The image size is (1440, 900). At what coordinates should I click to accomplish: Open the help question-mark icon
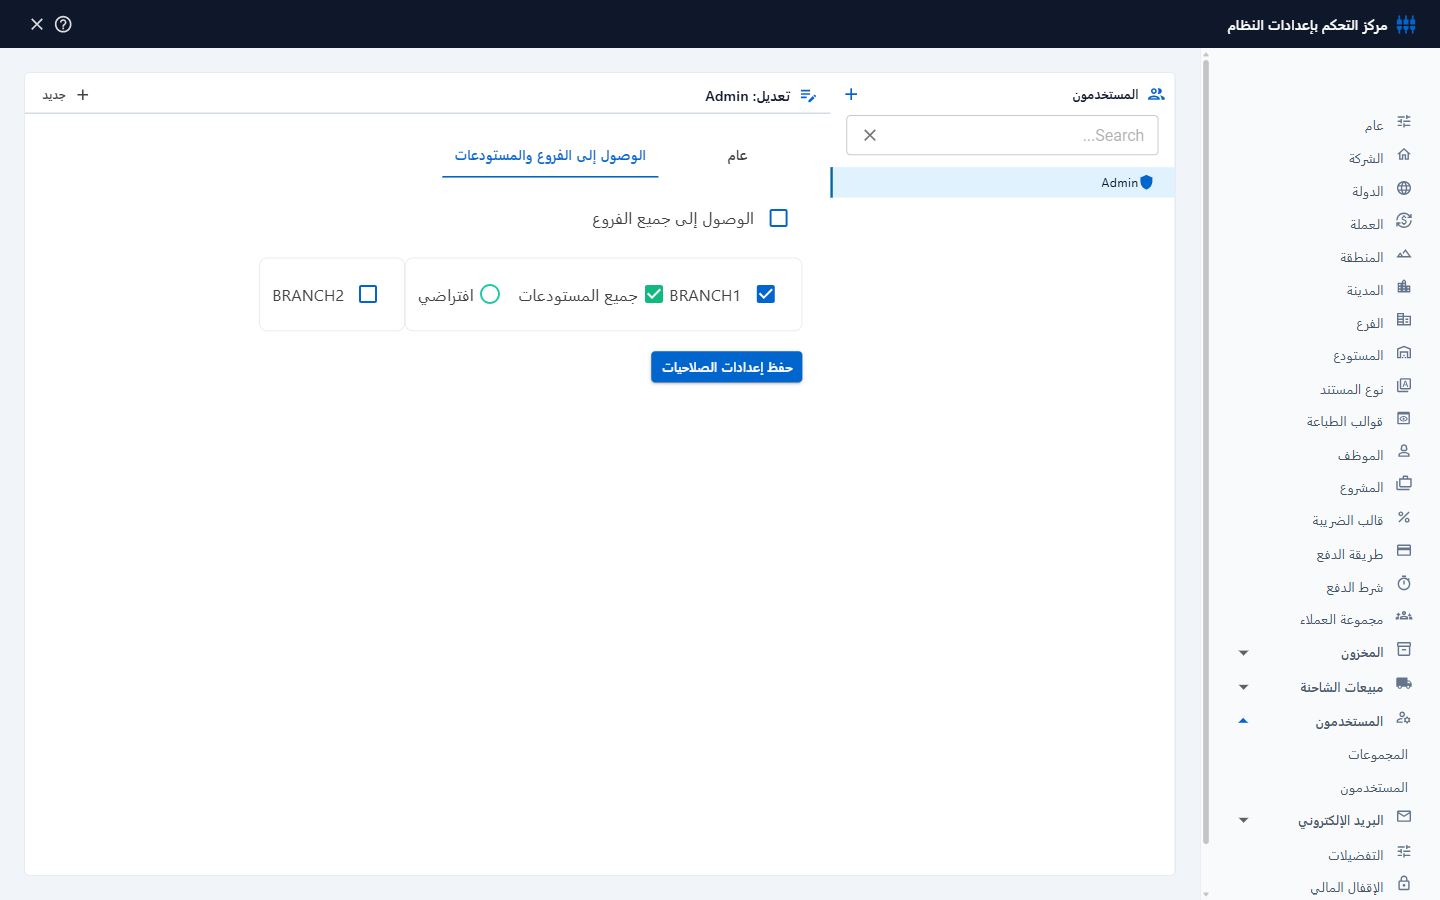point(63,24)
